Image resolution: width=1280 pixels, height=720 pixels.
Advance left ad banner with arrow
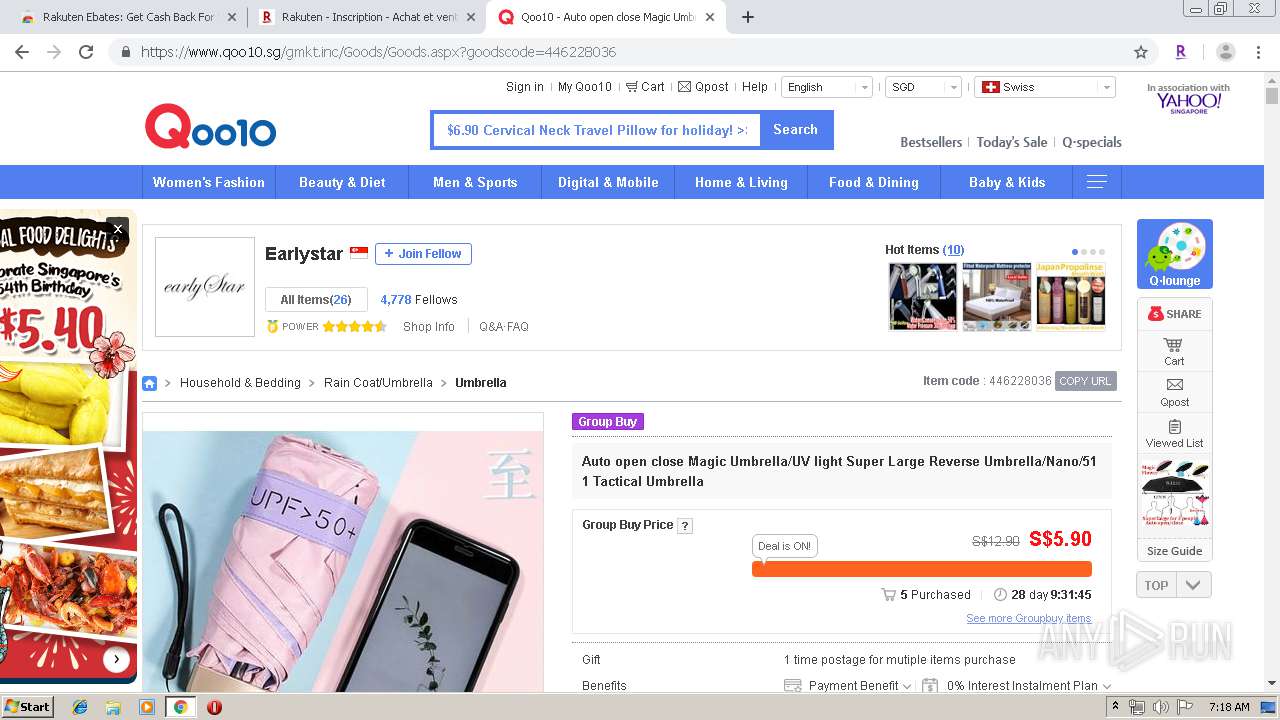pyautogui.click(x=116, y=659)
